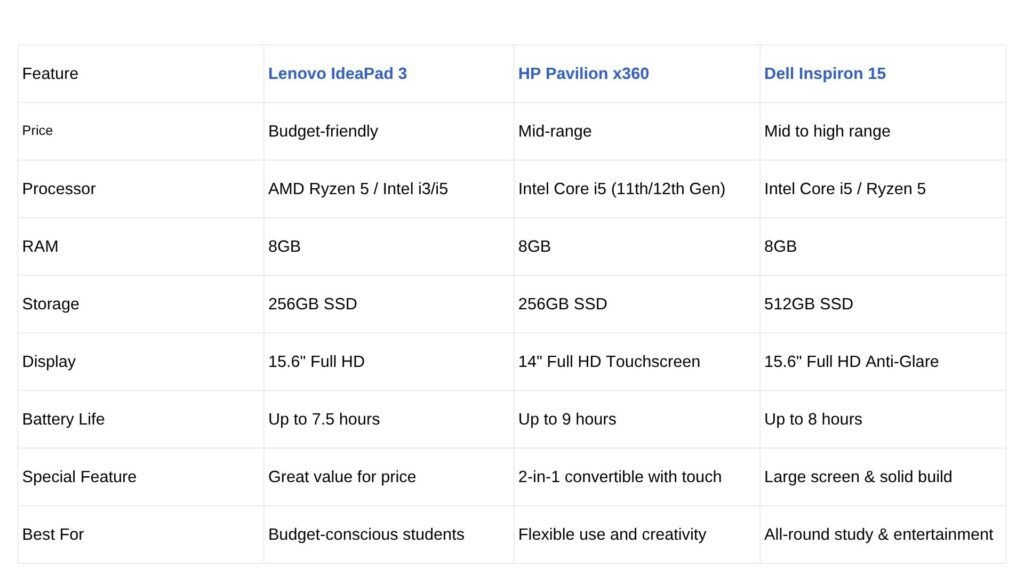
Task: Select the RAM row label
Action: click(40, 246)
